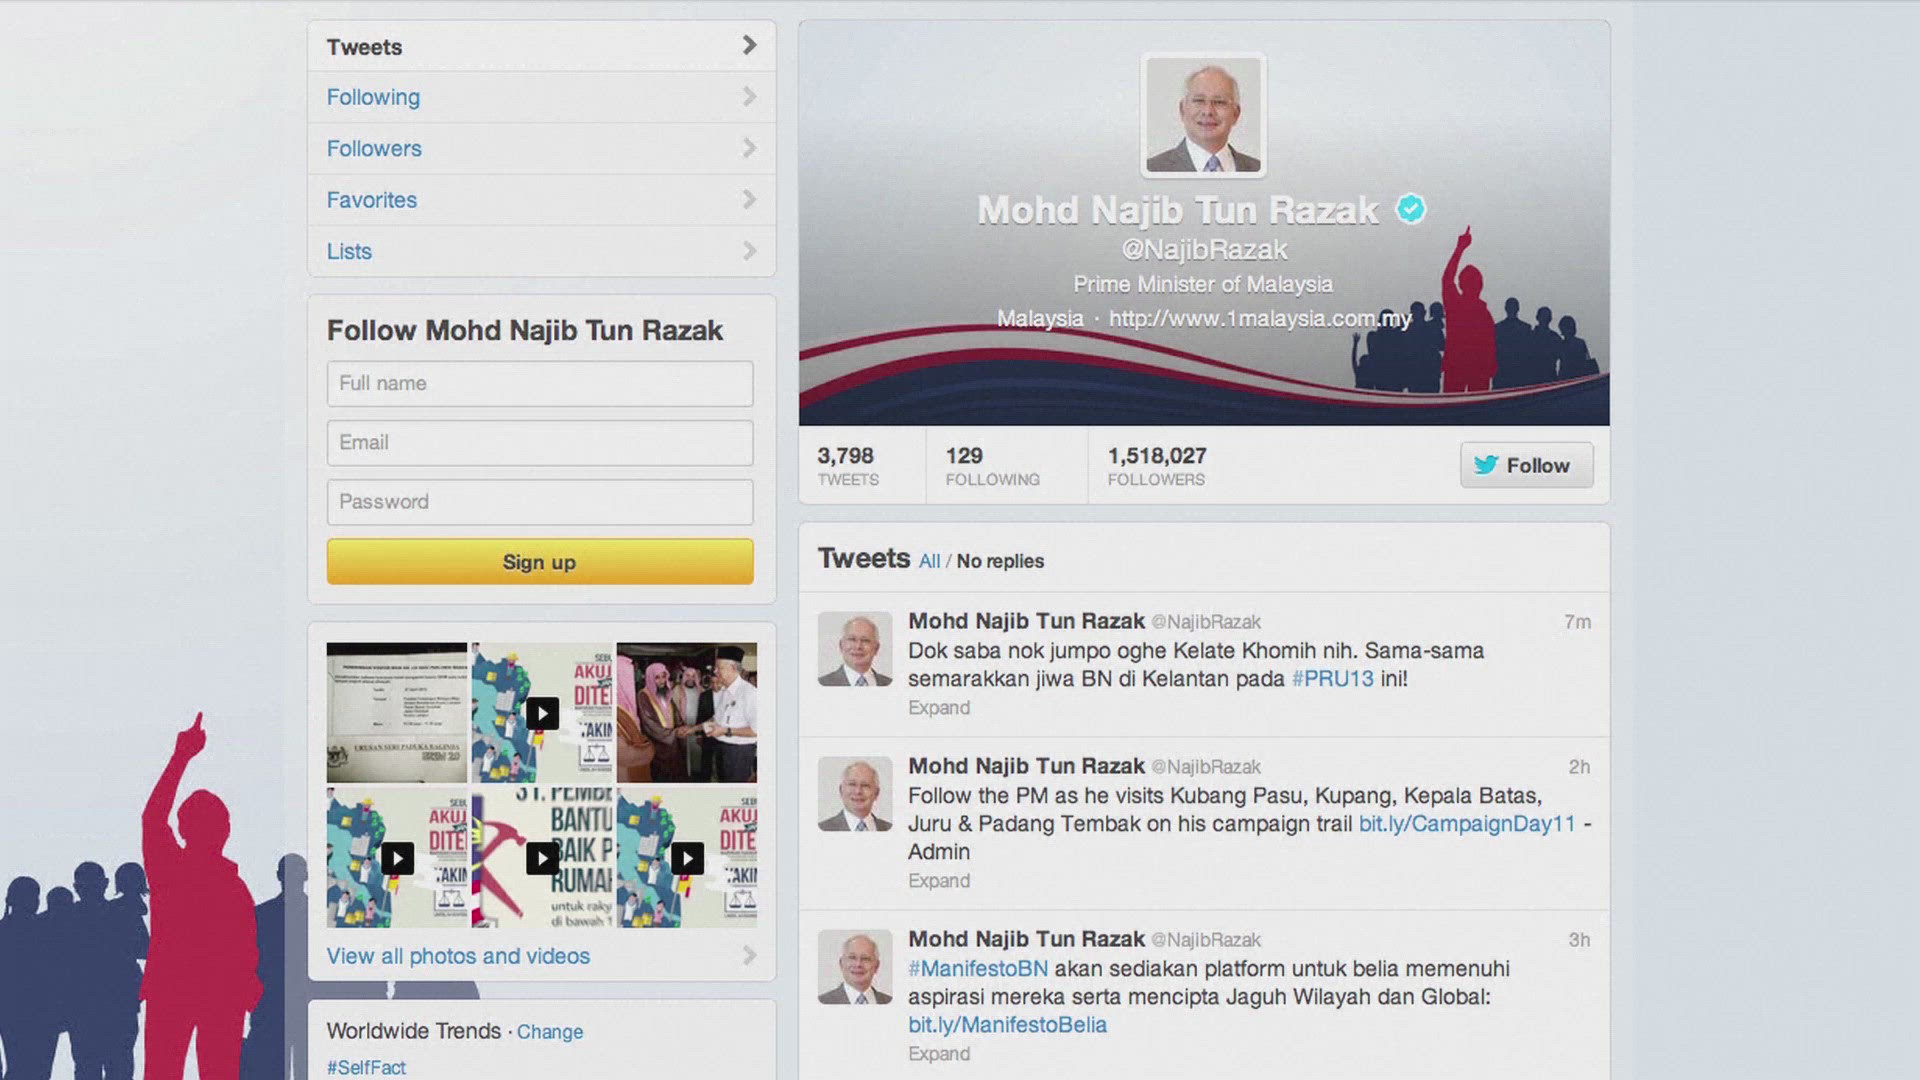Play the bottom-right video thumbnail
The image size is (1920, 1080).
click(687, 858)
